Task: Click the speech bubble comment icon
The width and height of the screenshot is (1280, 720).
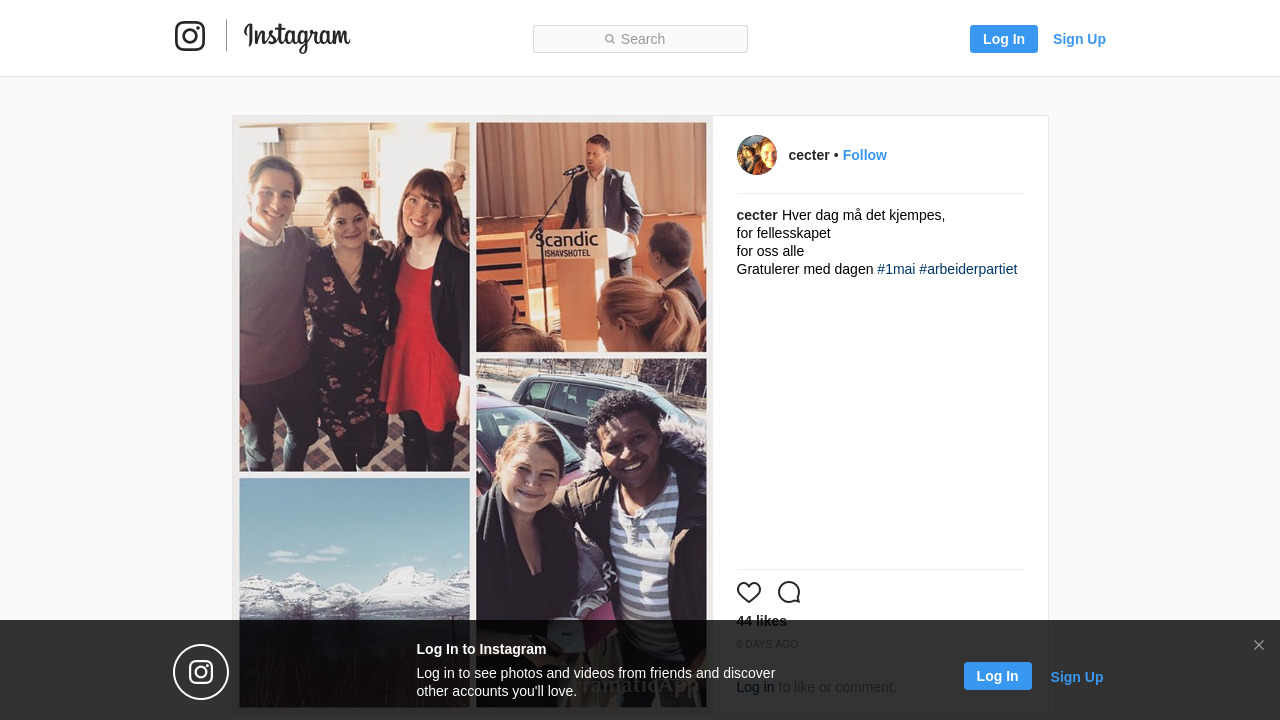Action: pos(789,592)
